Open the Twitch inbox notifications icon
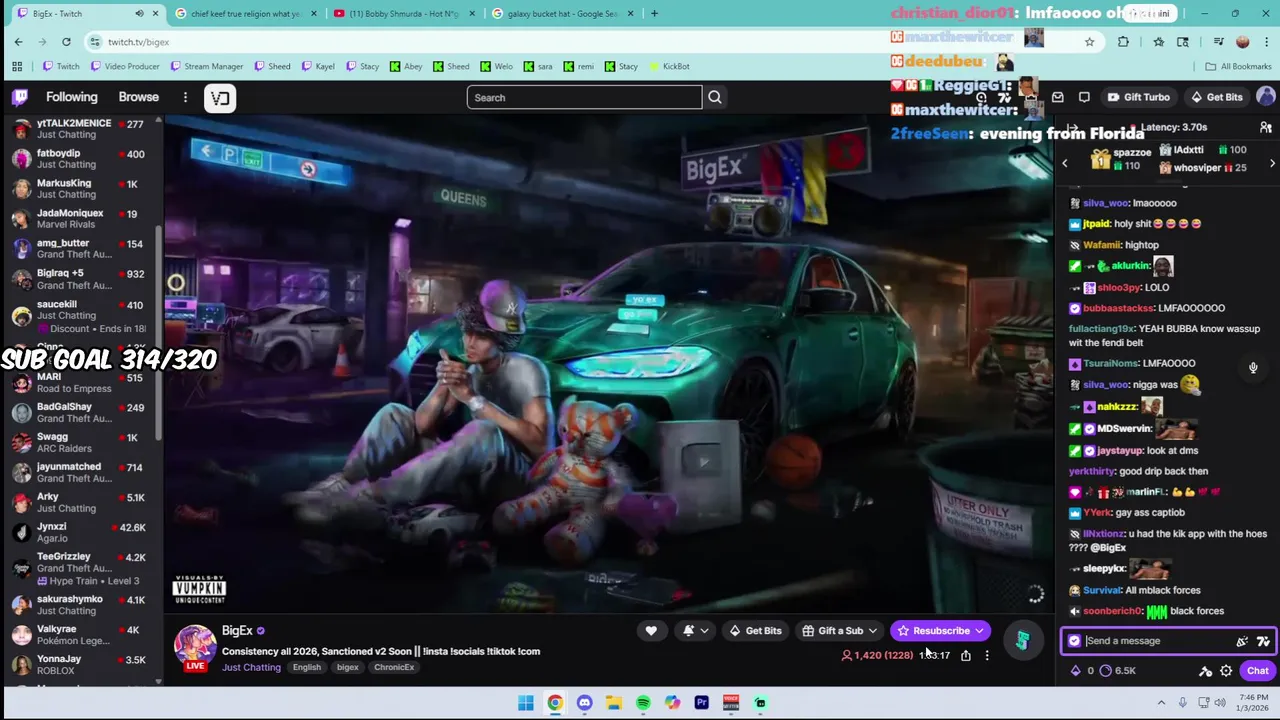This screenshot has height=720, width=1280. pyautogui.click(x=1057, y=97)
